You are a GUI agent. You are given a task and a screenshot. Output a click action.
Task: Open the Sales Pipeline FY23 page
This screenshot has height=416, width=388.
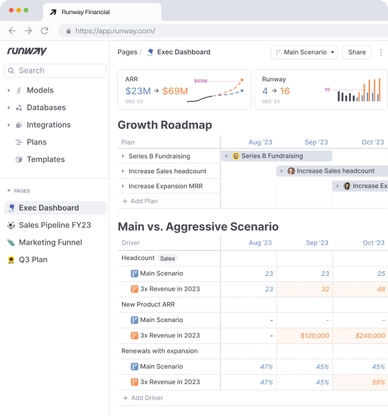pyautogui.click(x=55, y=225)
